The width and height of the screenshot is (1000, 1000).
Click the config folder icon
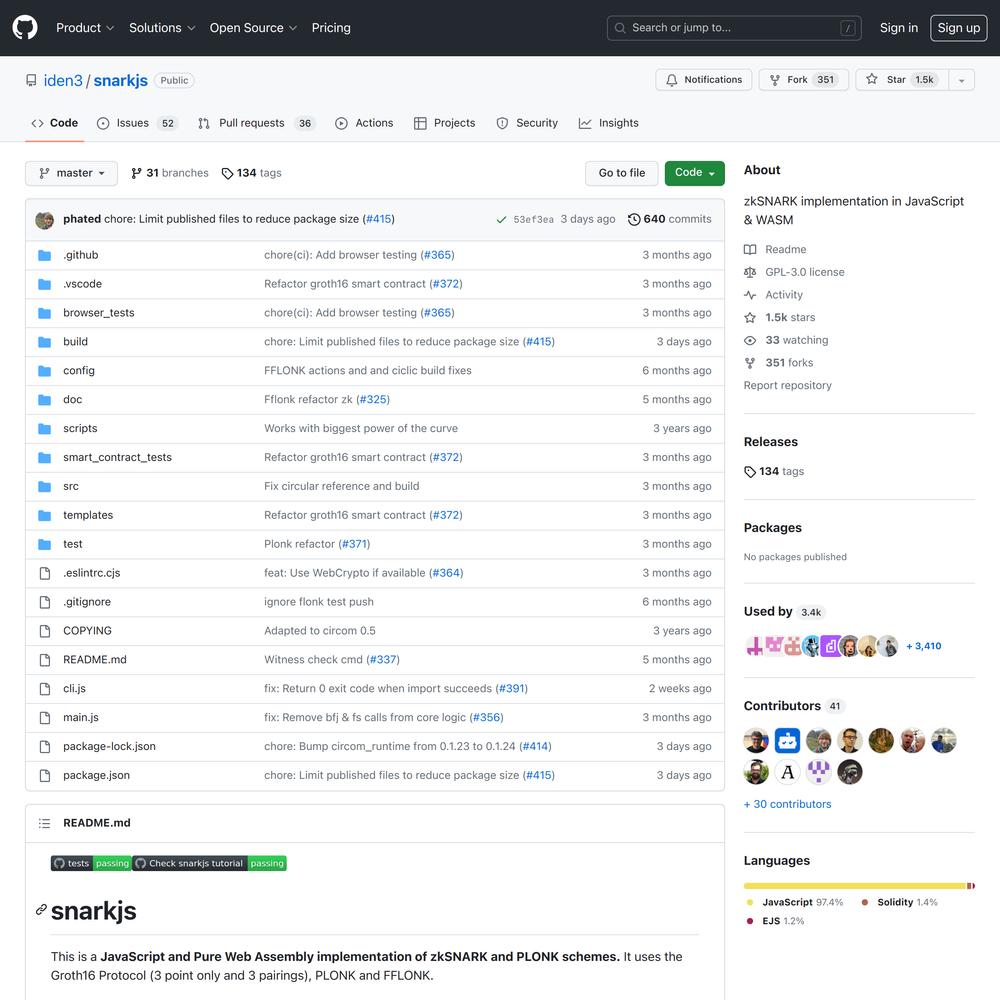click(45, 371)
